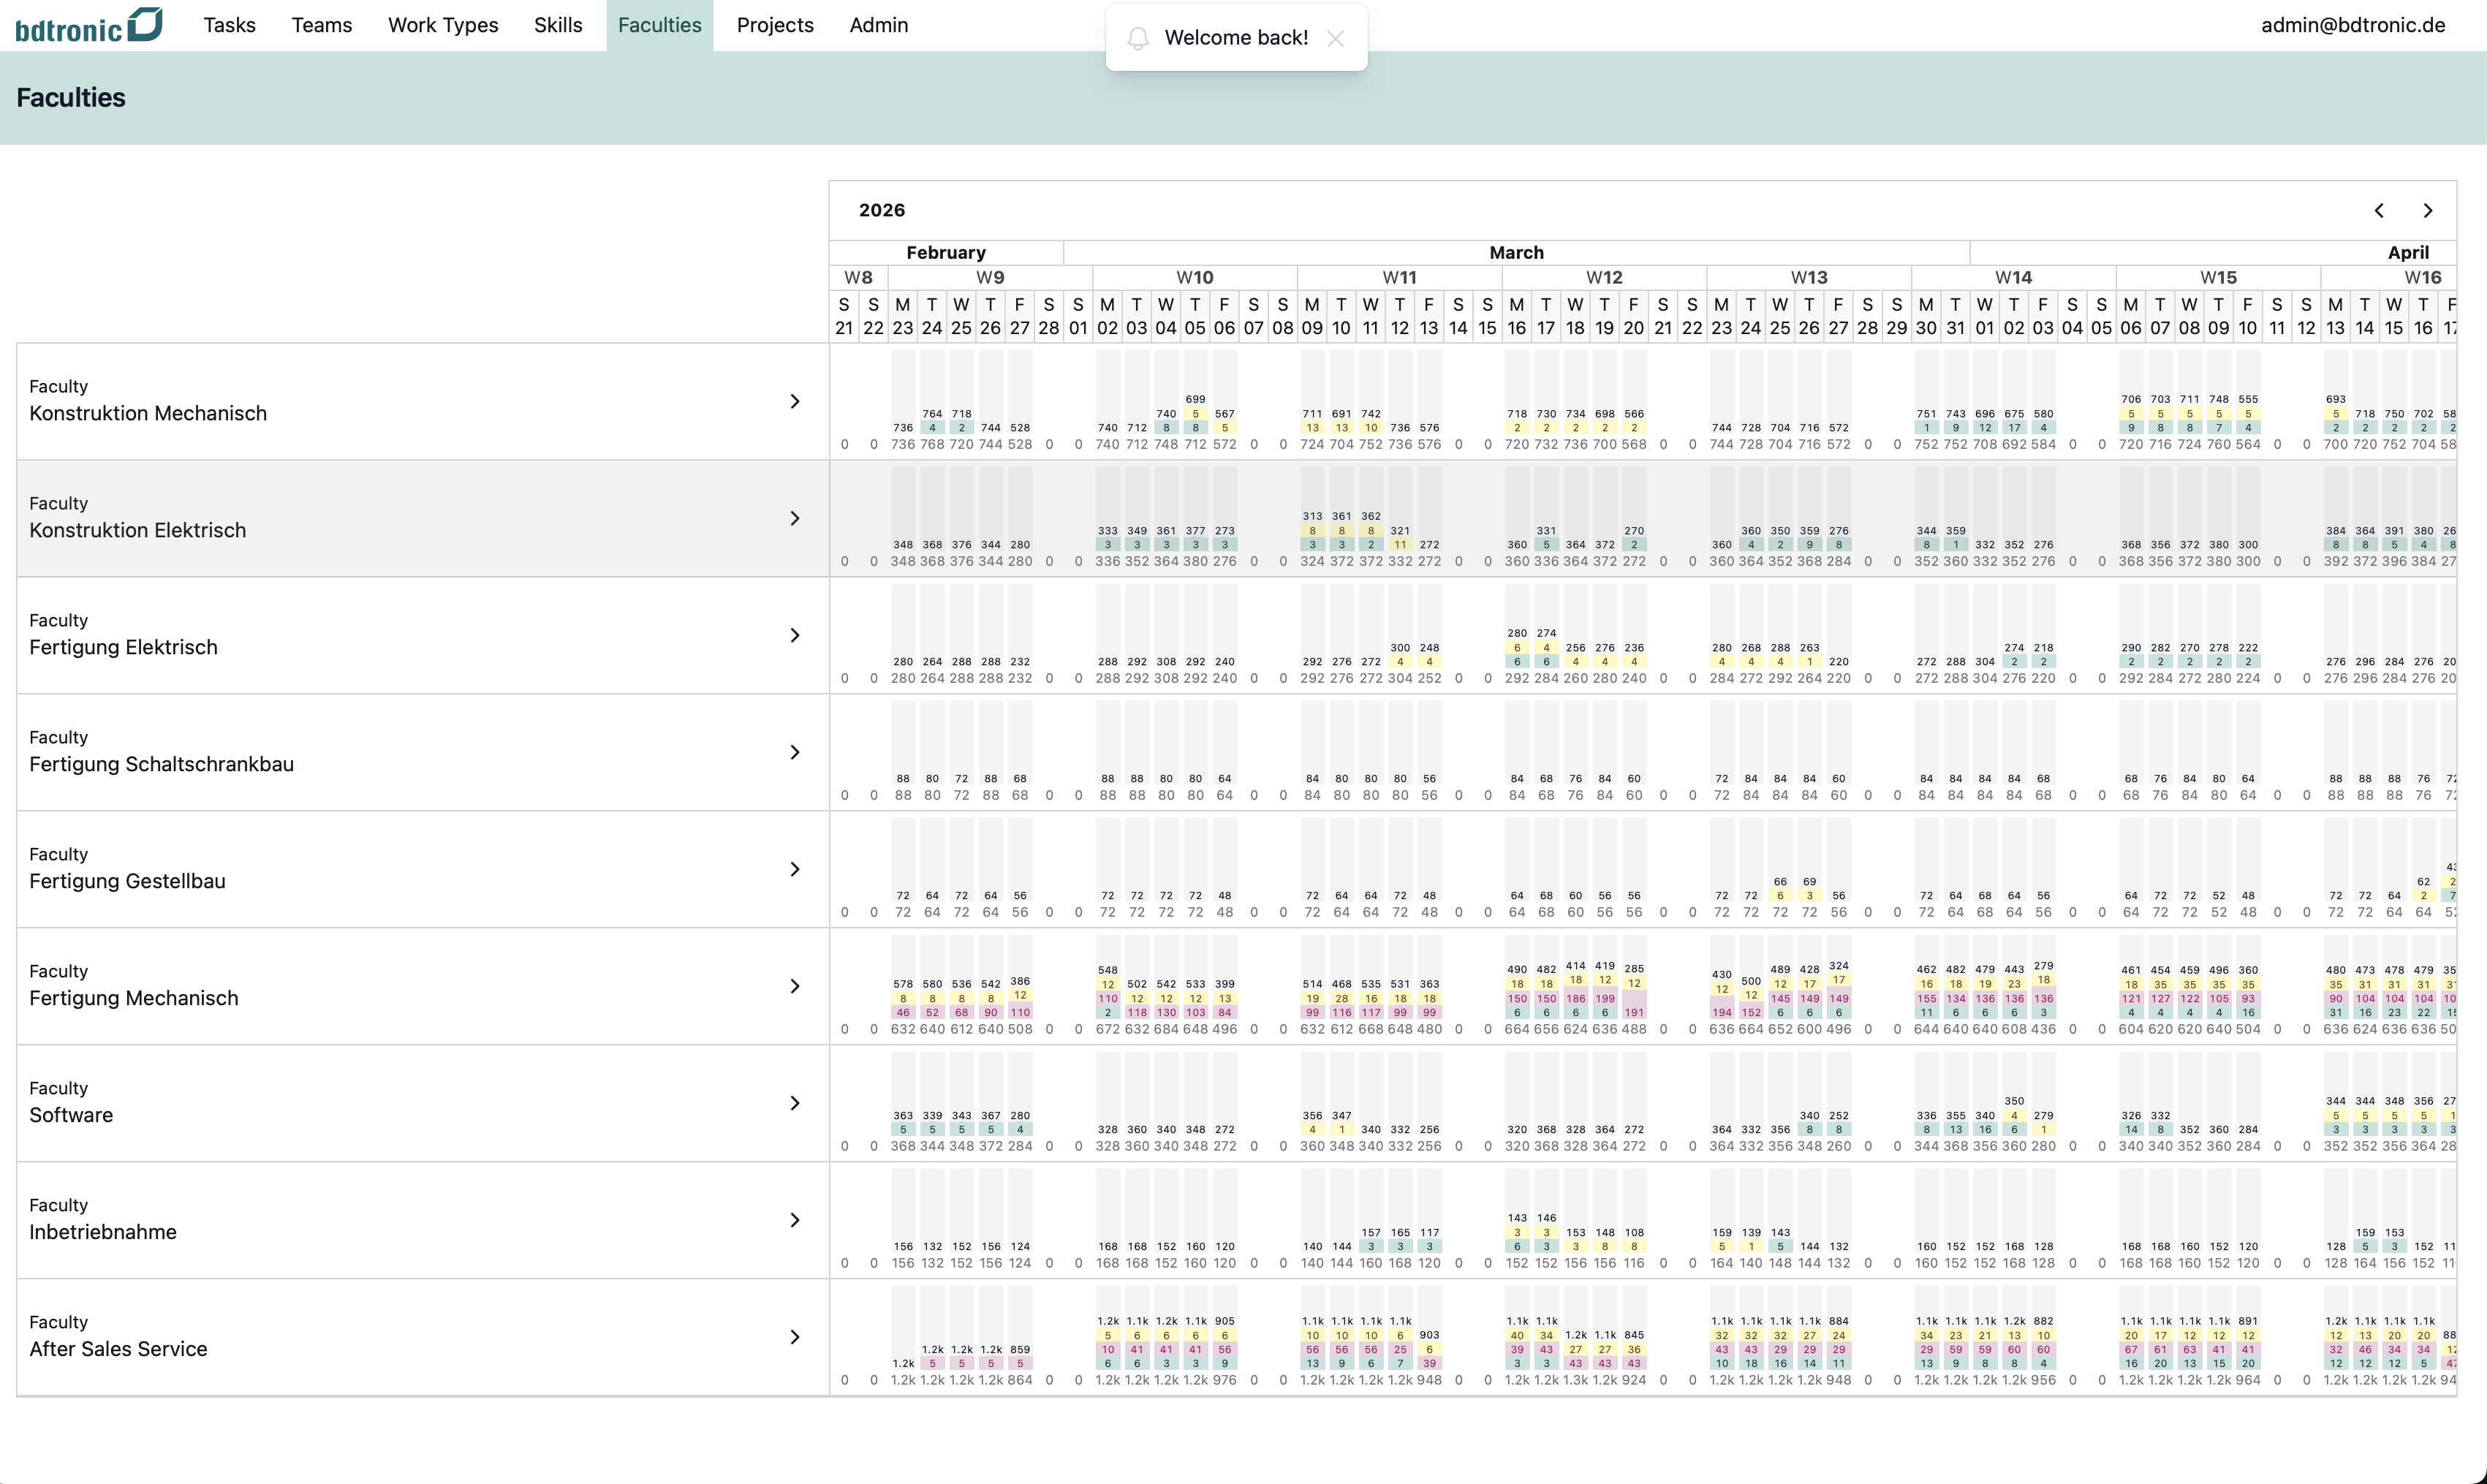Navigate to the Skills section
The width and height of the screenshot is (2487, 1484).
point(558,24)
